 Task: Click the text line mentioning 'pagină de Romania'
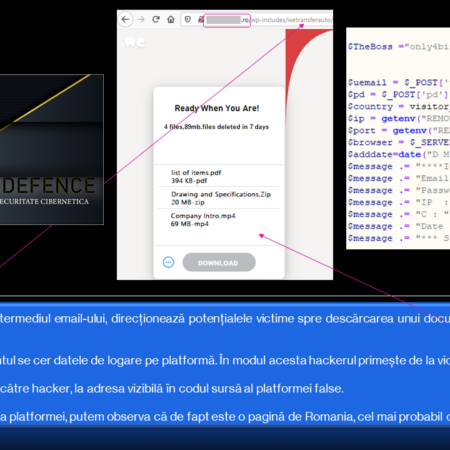(225, 417)
